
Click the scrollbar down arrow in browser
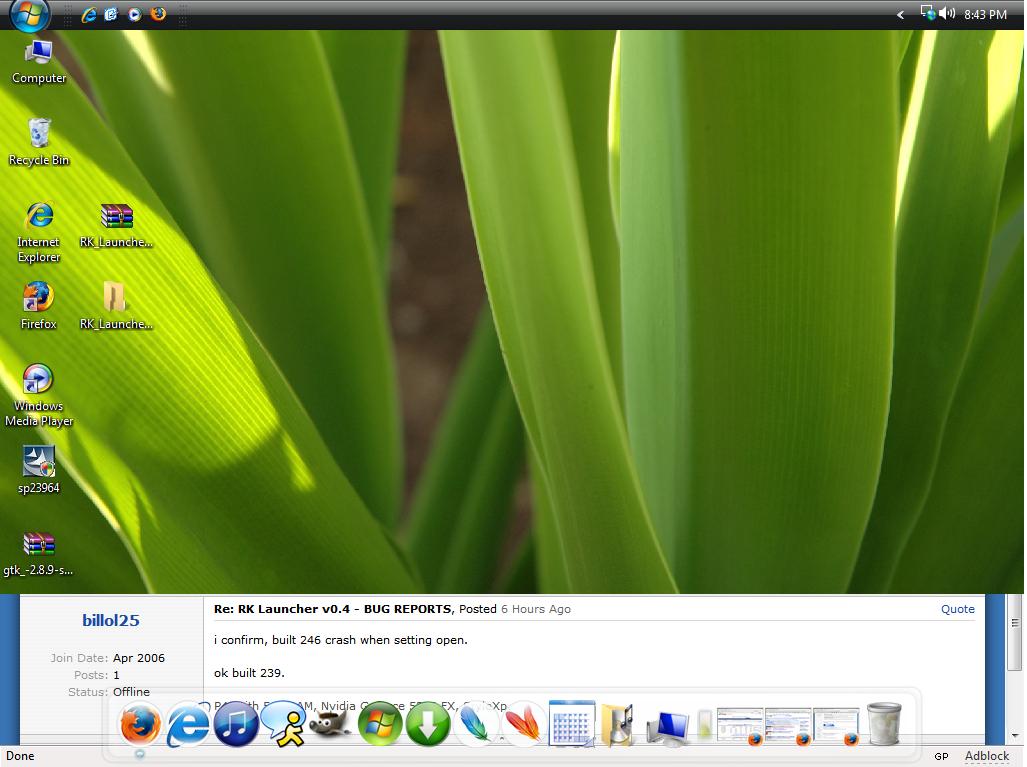point(1015,736)
